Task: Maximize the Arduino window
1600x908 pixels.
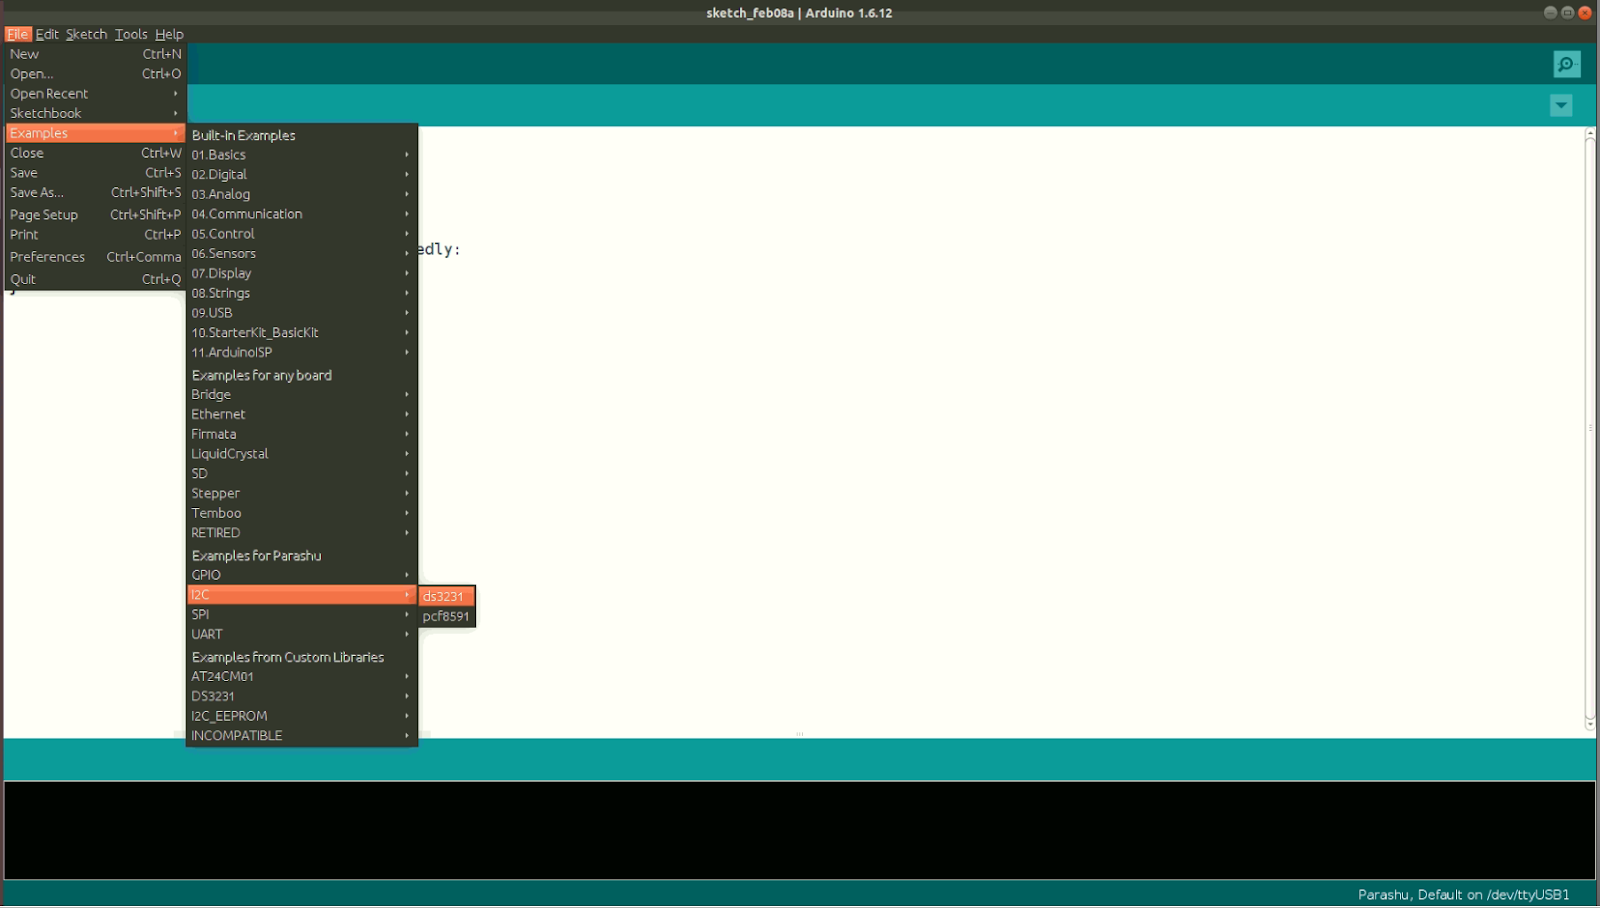Action: click(x=1567, y=13)
